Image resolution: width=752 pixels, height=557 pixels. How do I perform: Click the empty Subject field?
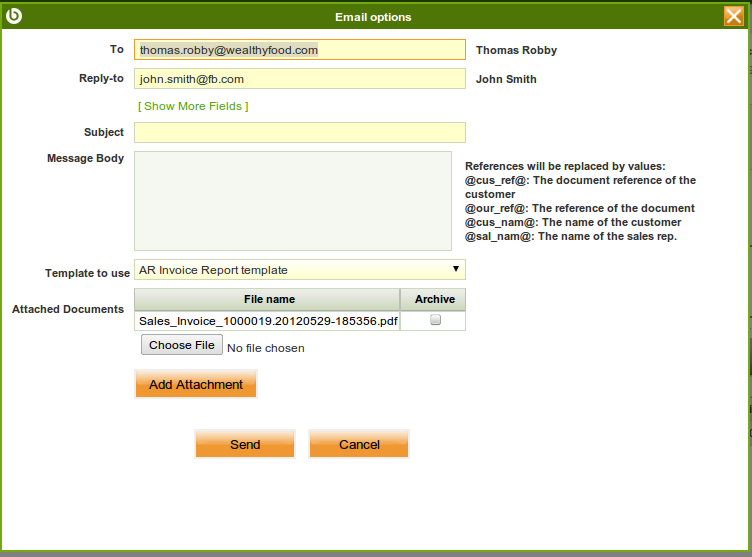(x=299, y=133)
